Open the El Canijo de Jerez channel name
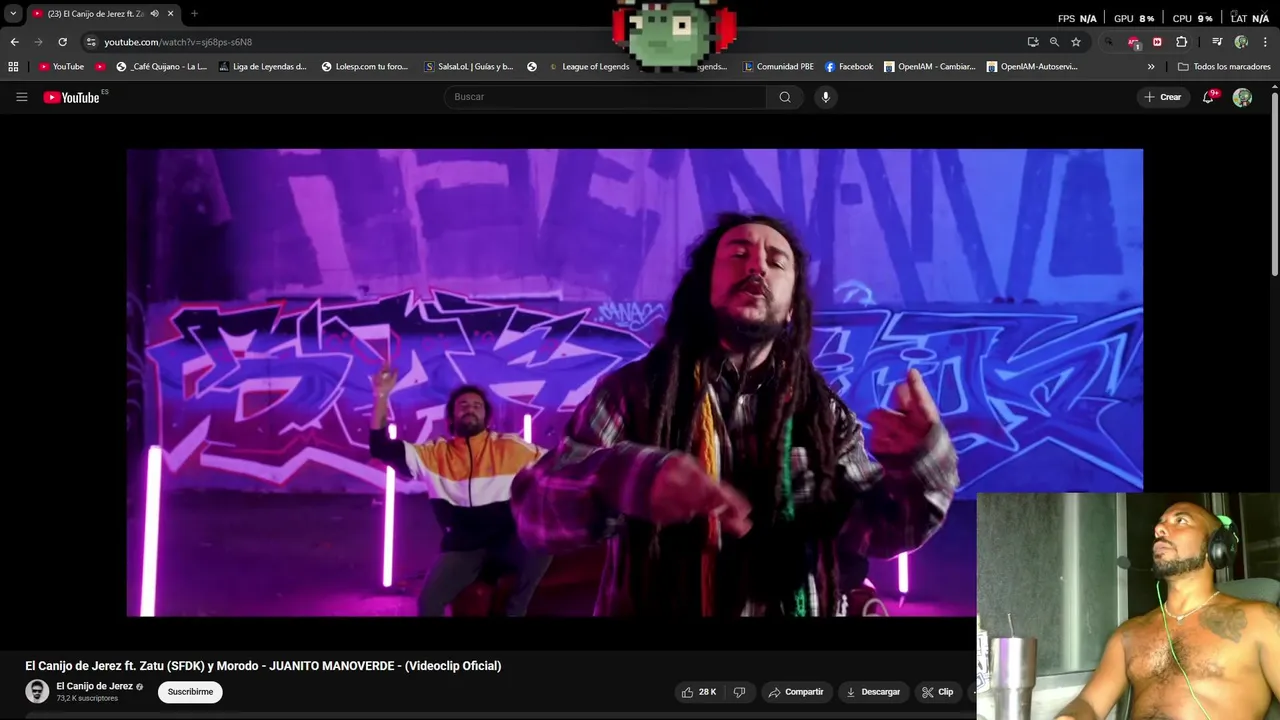This screenshot has height=720, width=1280. 94,686
